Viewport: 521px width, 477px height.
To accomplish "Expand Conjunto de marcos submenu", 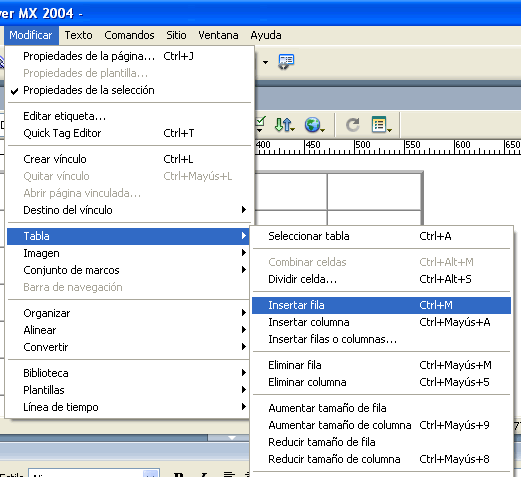I will (129, 270).
